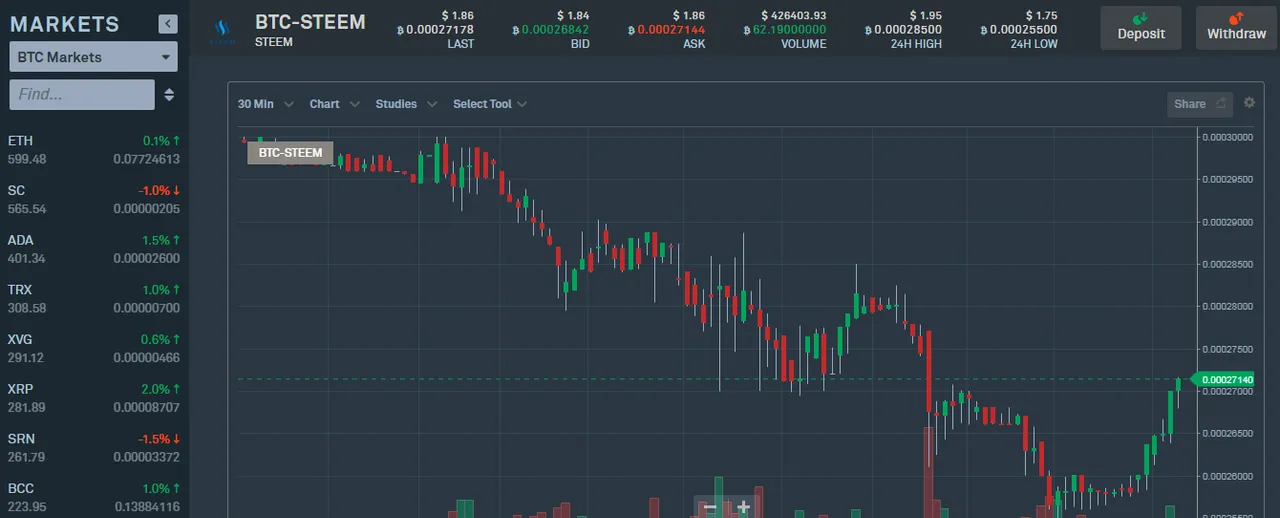Open chart settings gear icon

point(1249,103)
